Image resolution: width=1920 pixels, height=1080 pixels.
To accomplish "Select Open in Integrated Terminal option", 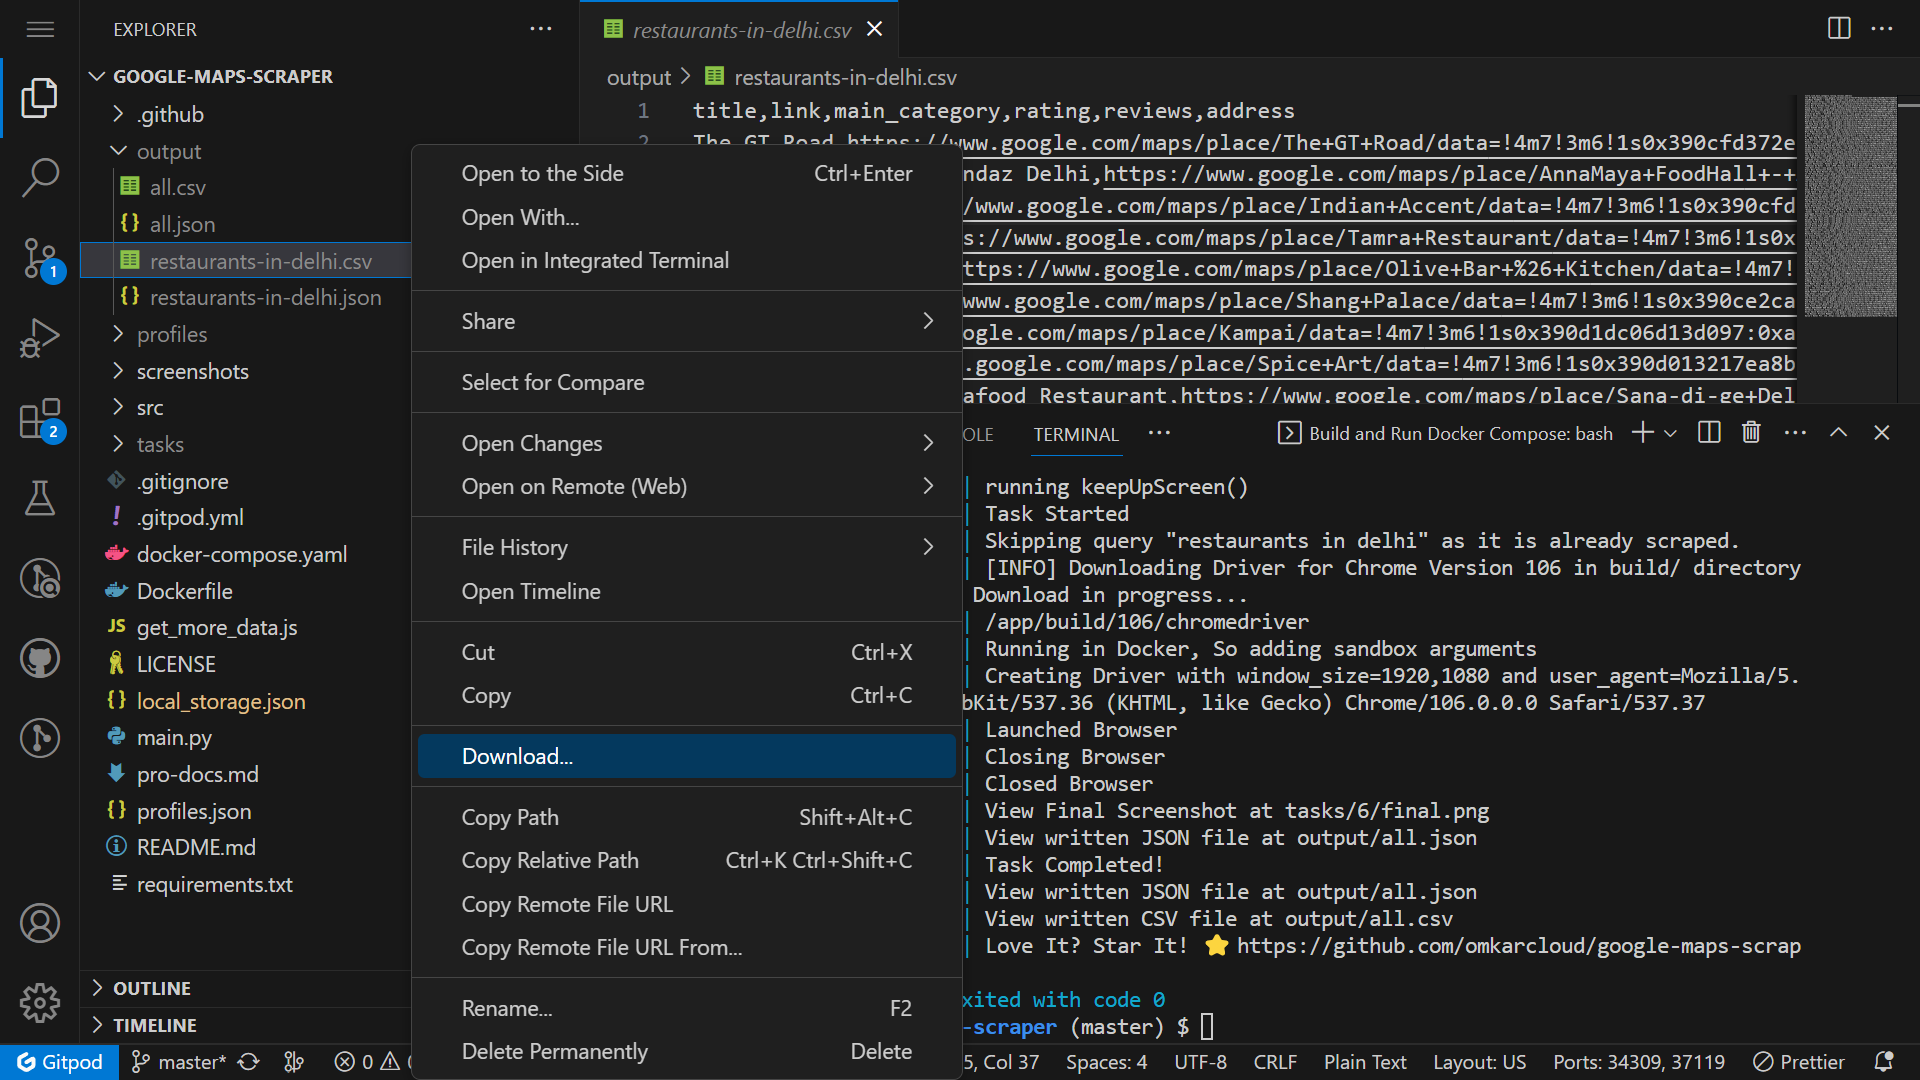I will pyautogui.click(x=595, y=258).
